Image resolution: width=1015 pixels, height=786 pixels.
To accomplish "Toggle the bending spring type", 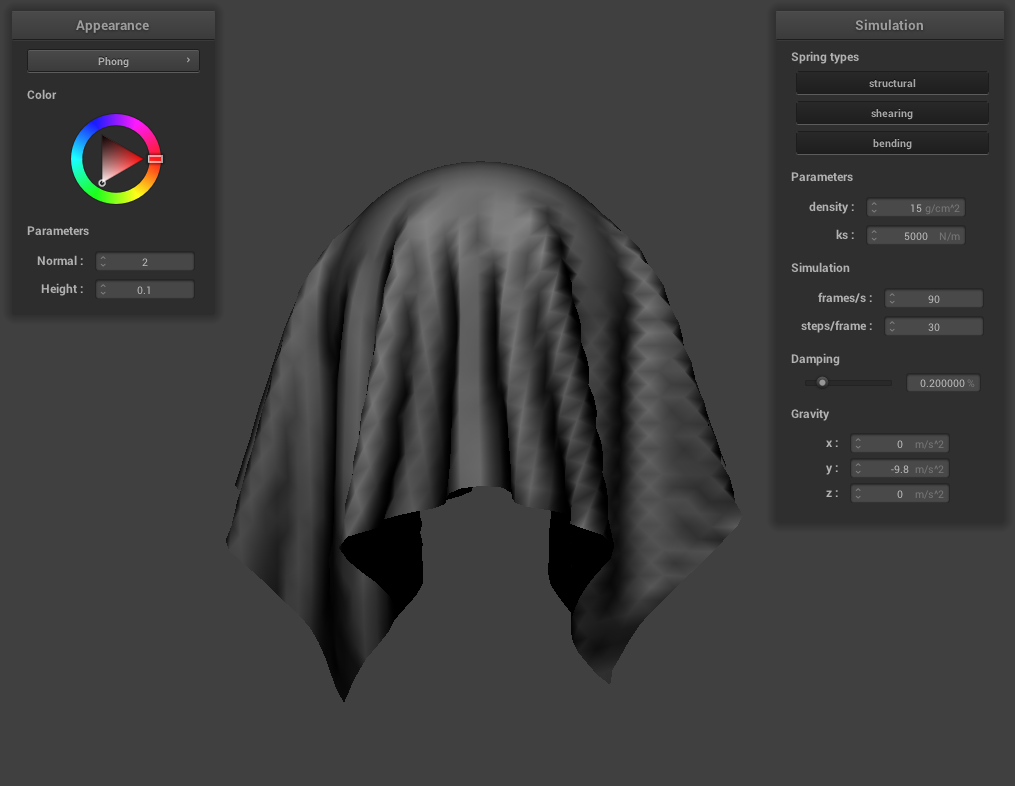I will 892,143.
